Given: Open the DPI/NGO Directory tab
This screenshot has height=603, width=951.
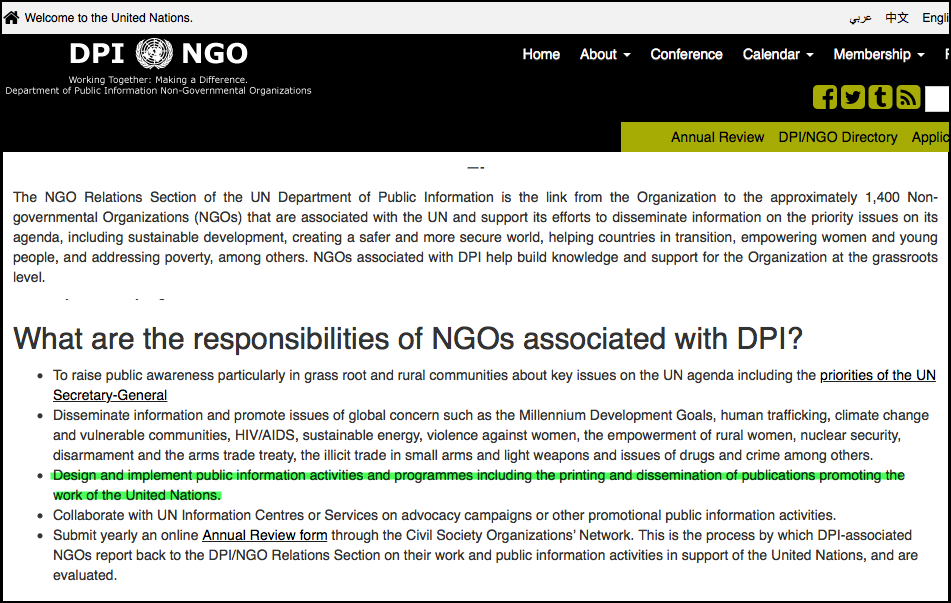Looking at the screenshot, I should click(x=838, y=137).
